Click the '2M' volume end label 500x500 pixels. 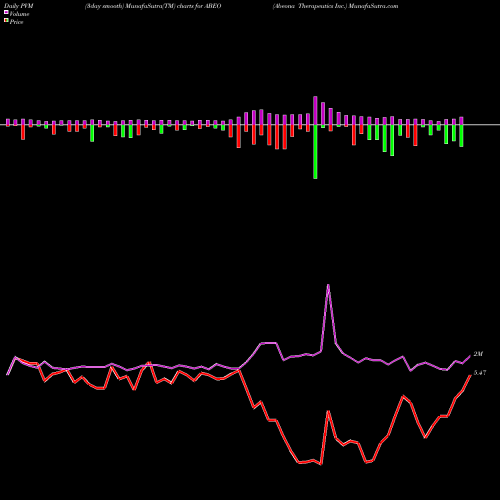[x=478, y=354]
